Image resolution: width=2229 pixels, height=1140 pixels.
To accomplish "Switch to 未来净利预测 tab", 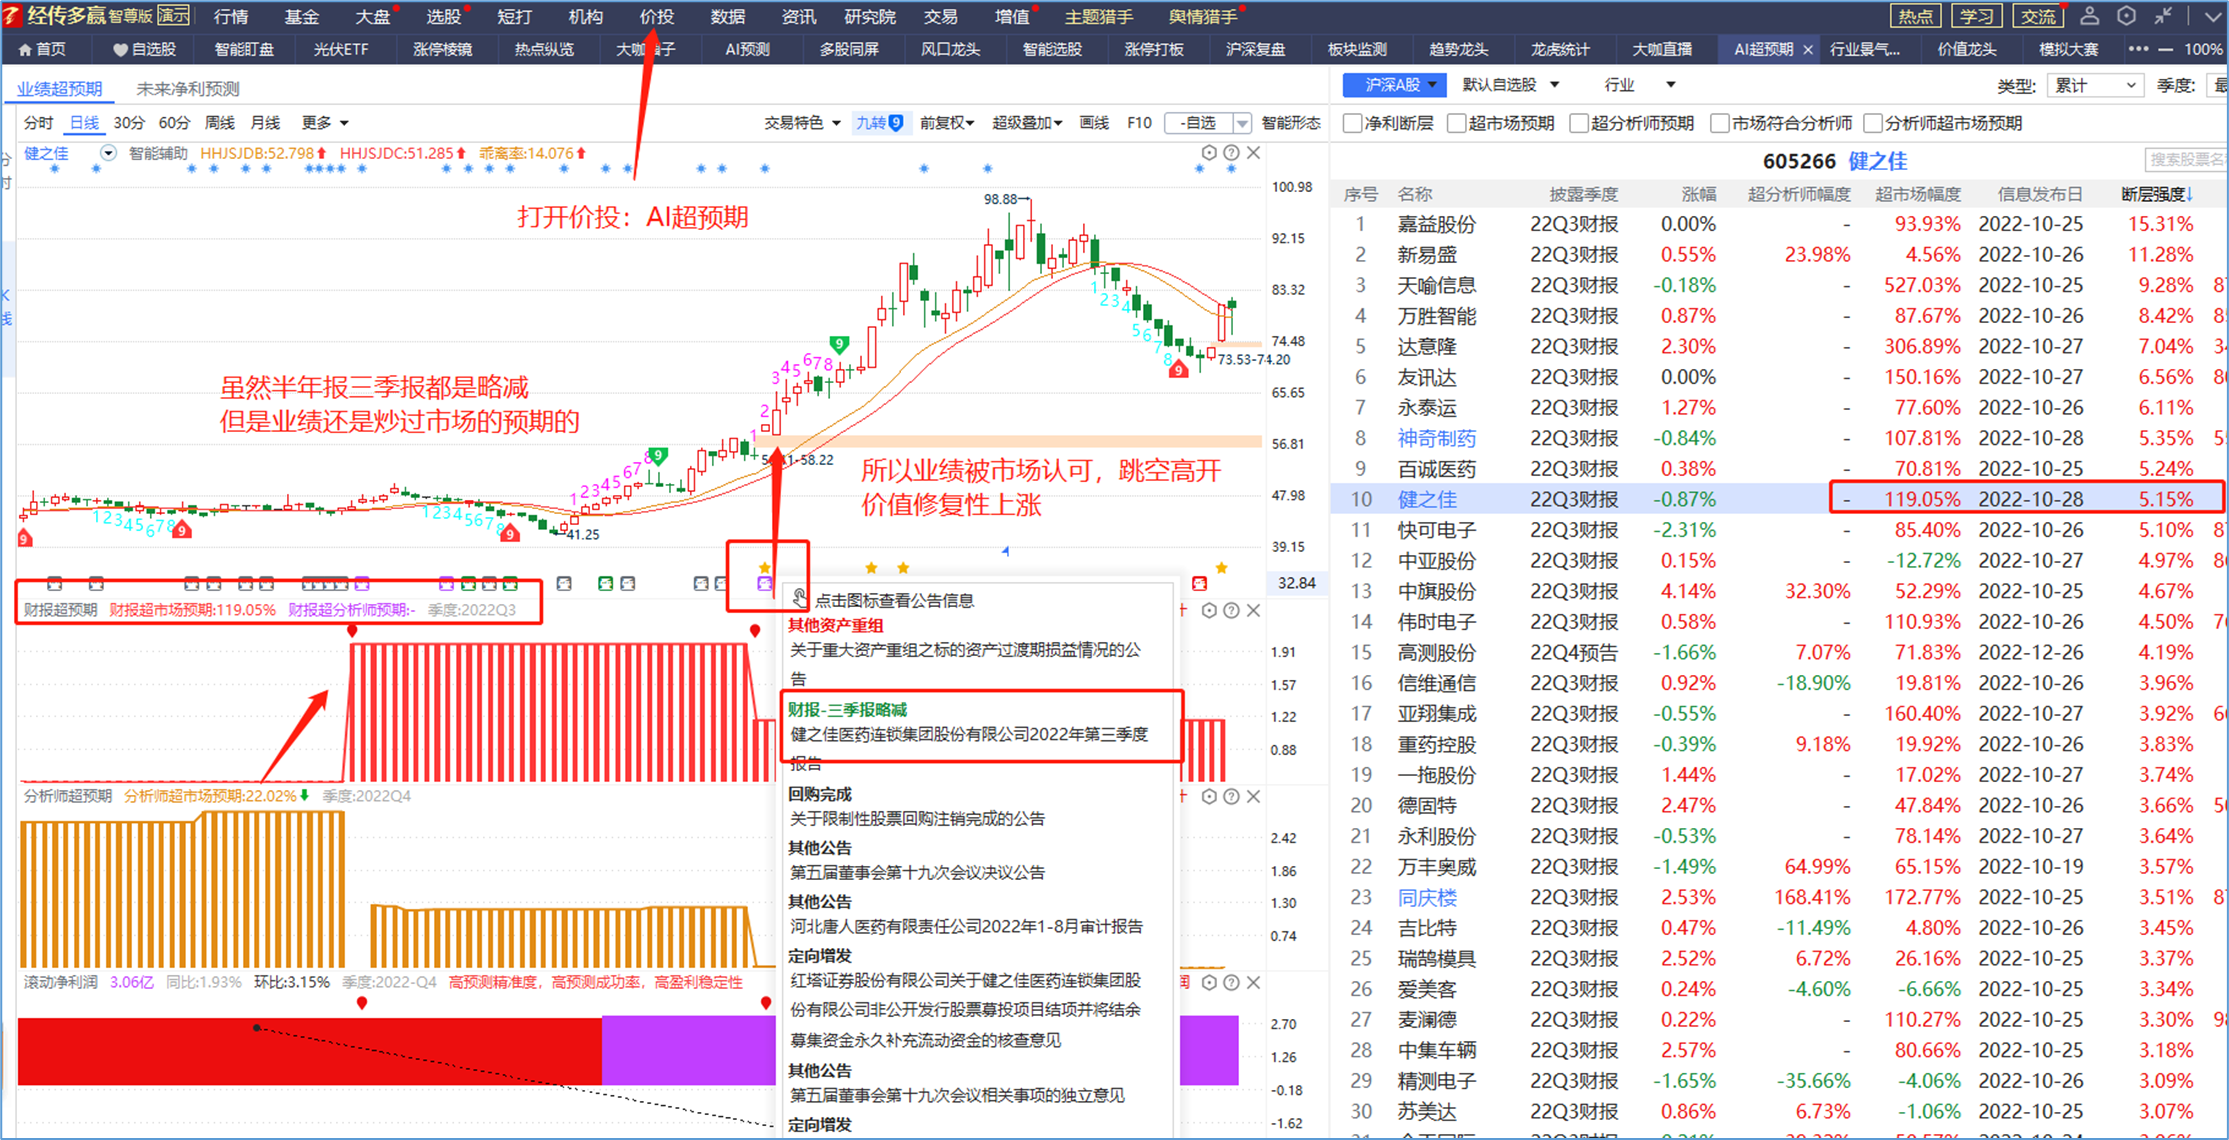I will (x=188, y=89).
